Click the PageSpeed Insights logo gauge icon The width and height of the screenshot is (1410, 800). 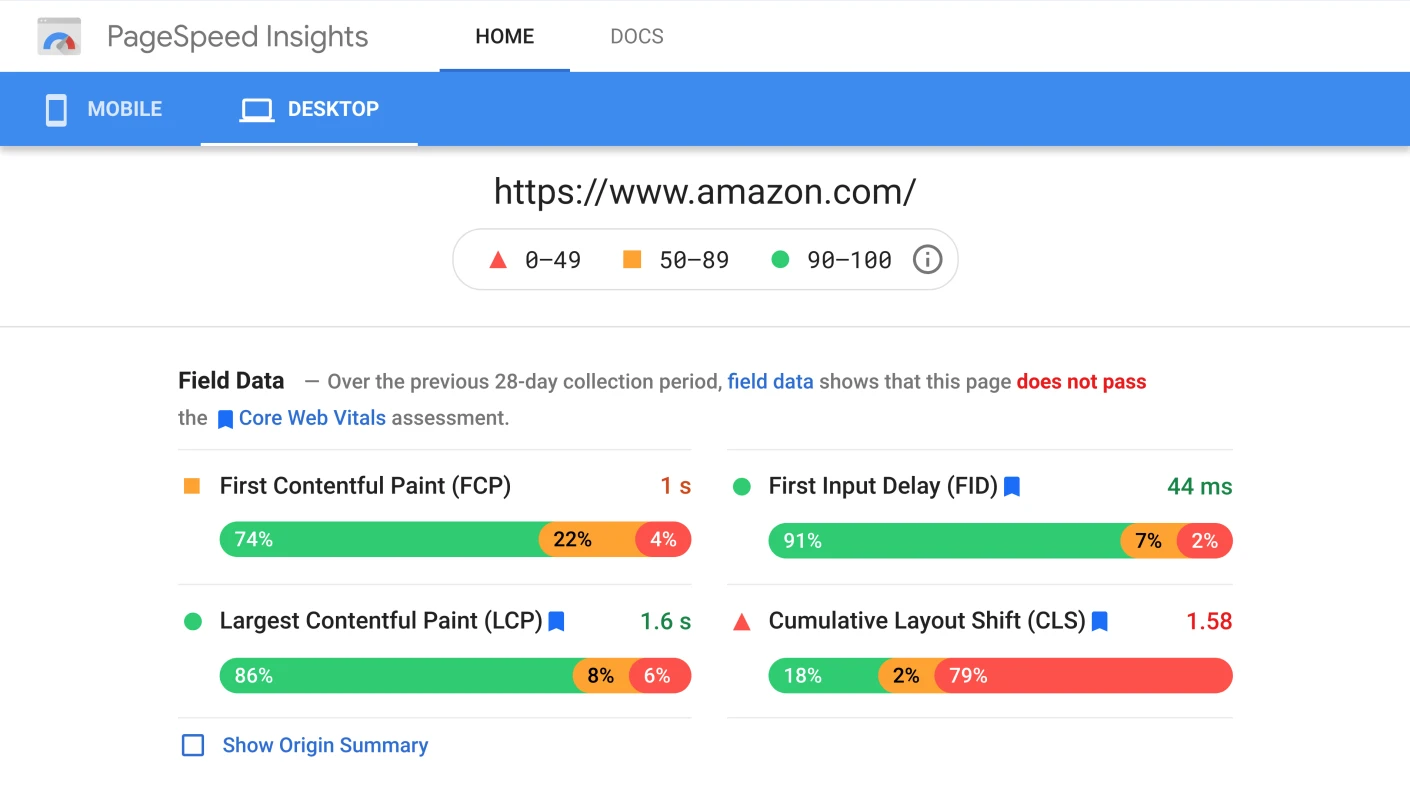[x=58, y=36]
